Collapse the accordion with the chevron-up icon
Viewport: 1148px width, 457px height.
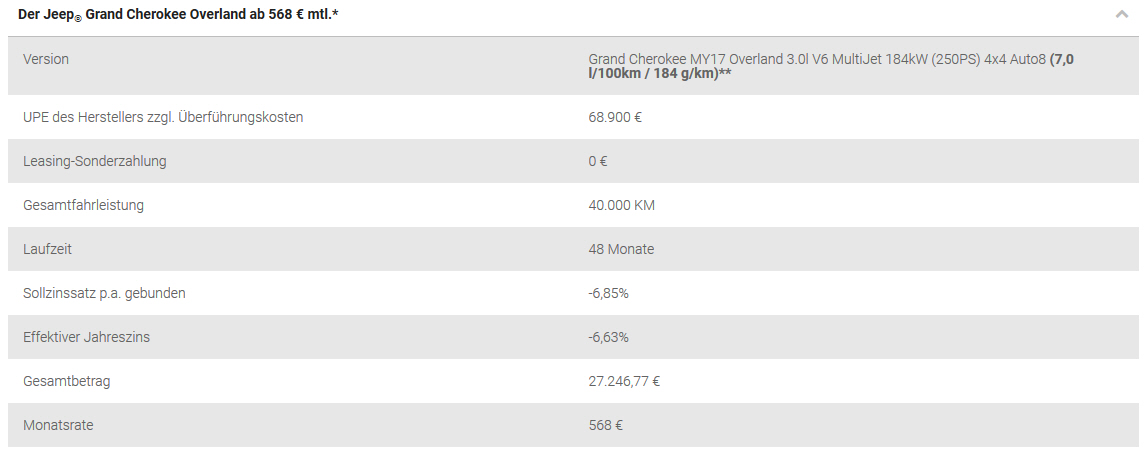[1122, 14]
